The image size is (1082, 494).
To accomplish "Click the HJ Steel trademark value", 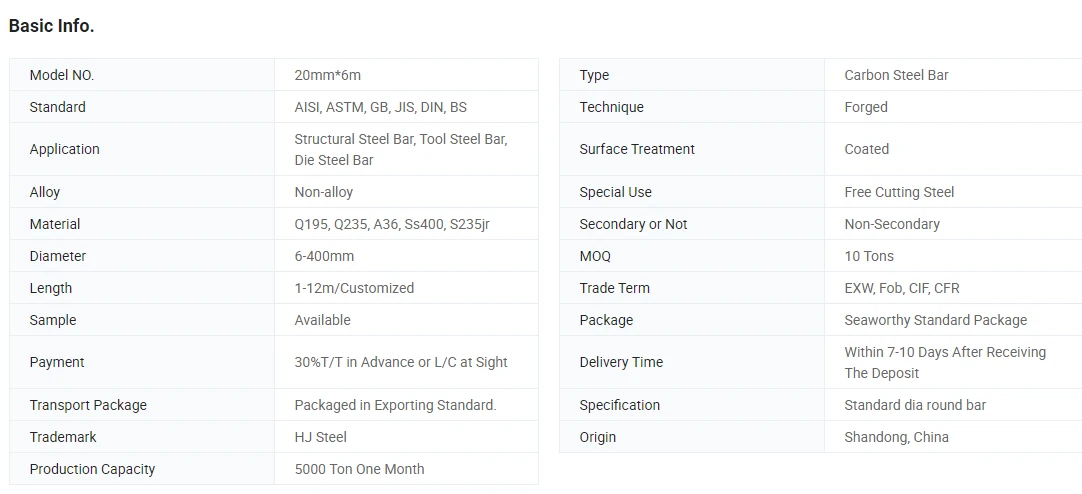I will [321, 437].
